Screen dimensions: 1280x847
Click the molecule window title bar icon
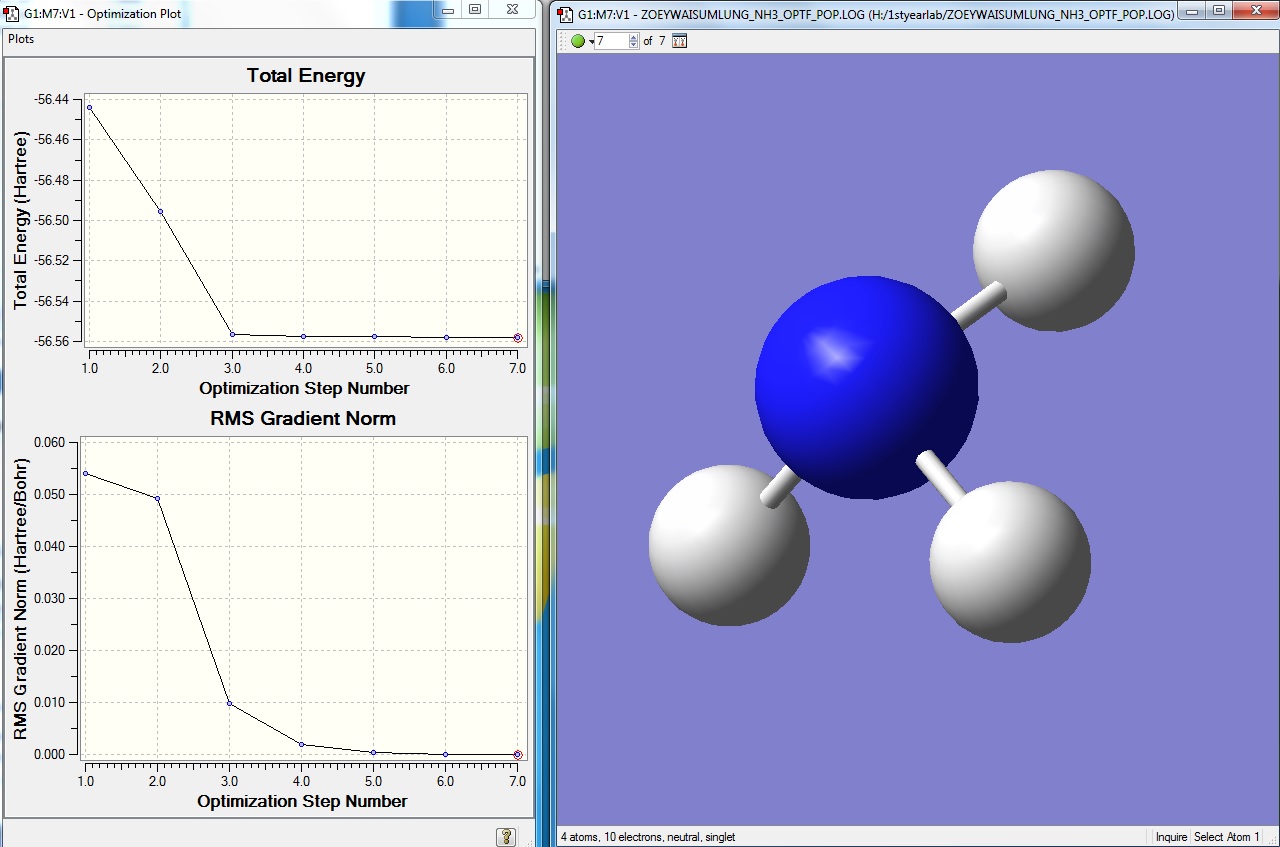coord(566,13)
